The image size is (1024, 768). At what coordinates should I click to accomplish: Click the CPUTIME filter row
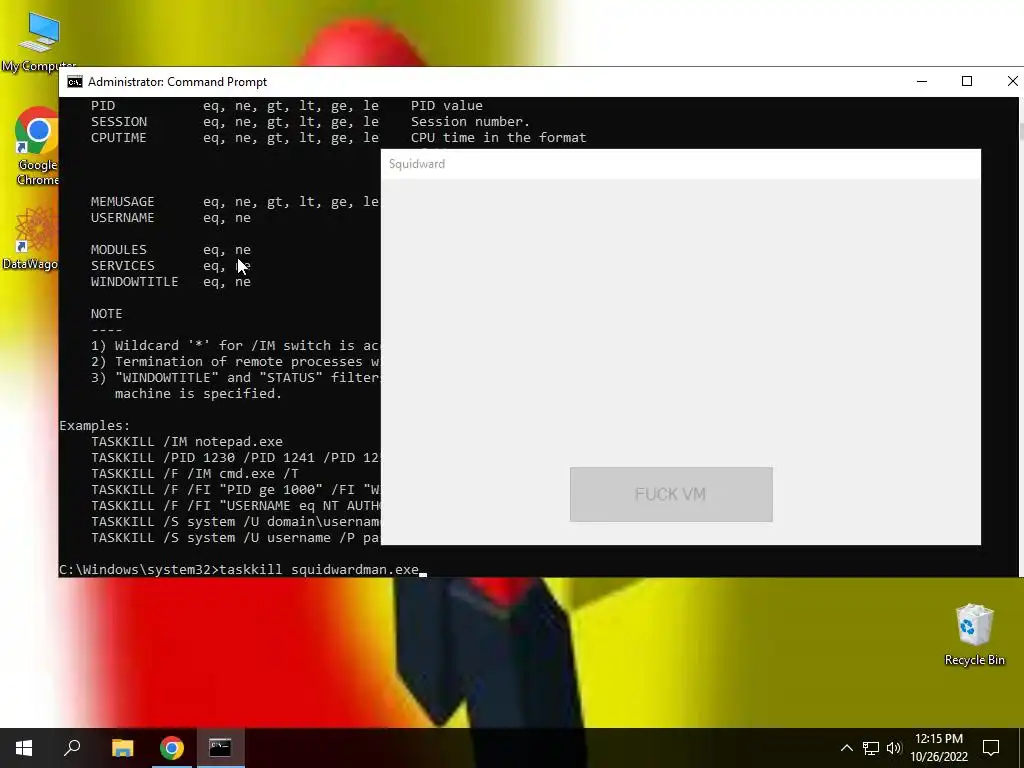(338, 138)
